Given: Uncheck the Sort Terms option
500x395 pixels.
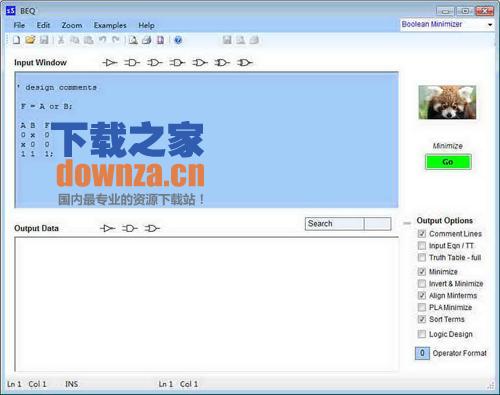Looking at the screenshot, I should (x=422, y=319).
